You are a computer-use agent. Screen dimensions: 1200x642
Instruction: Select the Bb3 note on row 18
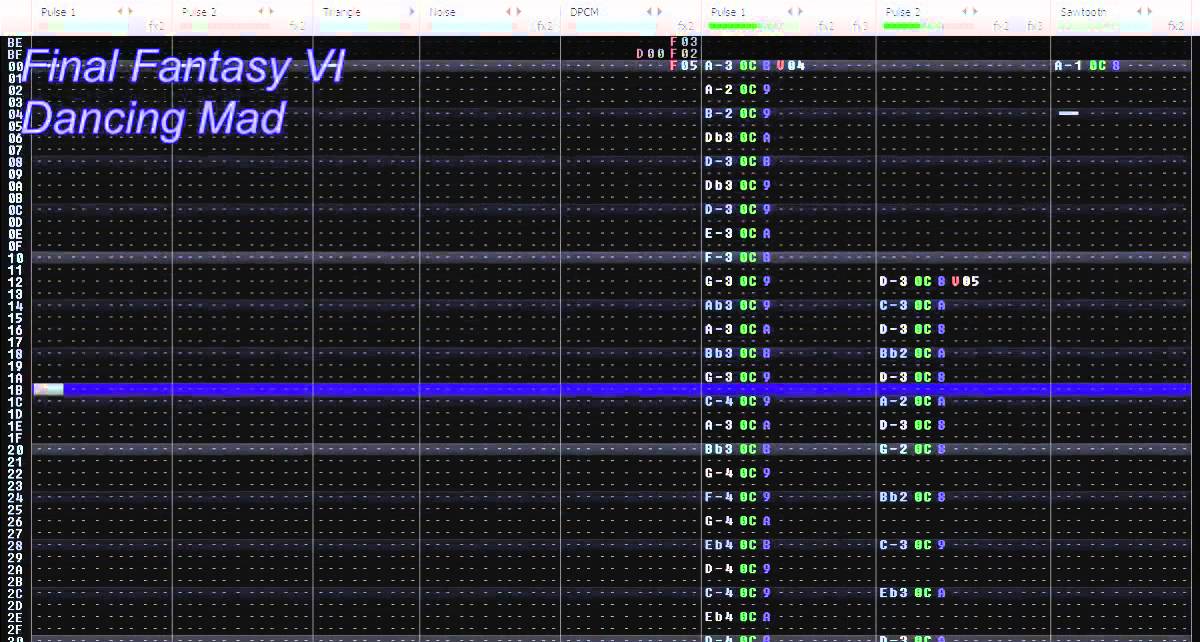click(x=719, y=353)
